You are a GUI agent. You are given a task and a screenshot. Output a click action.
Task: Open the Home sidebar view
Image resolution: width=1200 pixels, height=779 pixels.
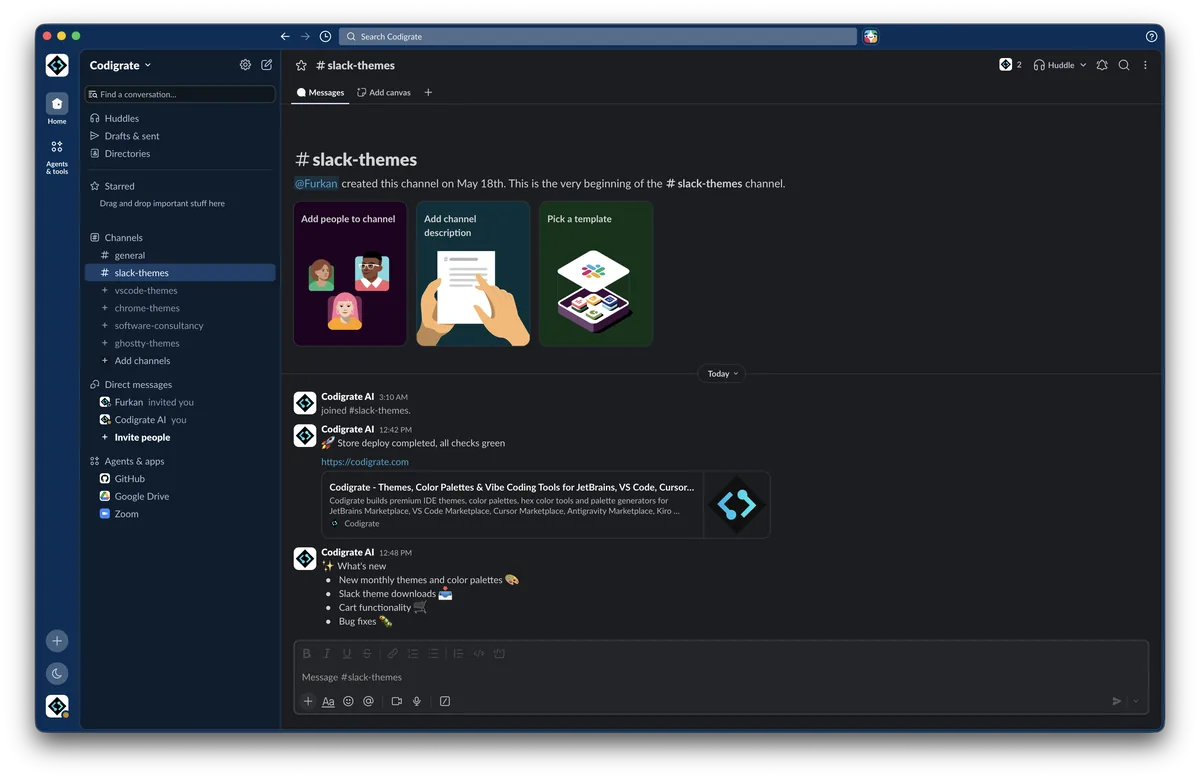[57, 109]
